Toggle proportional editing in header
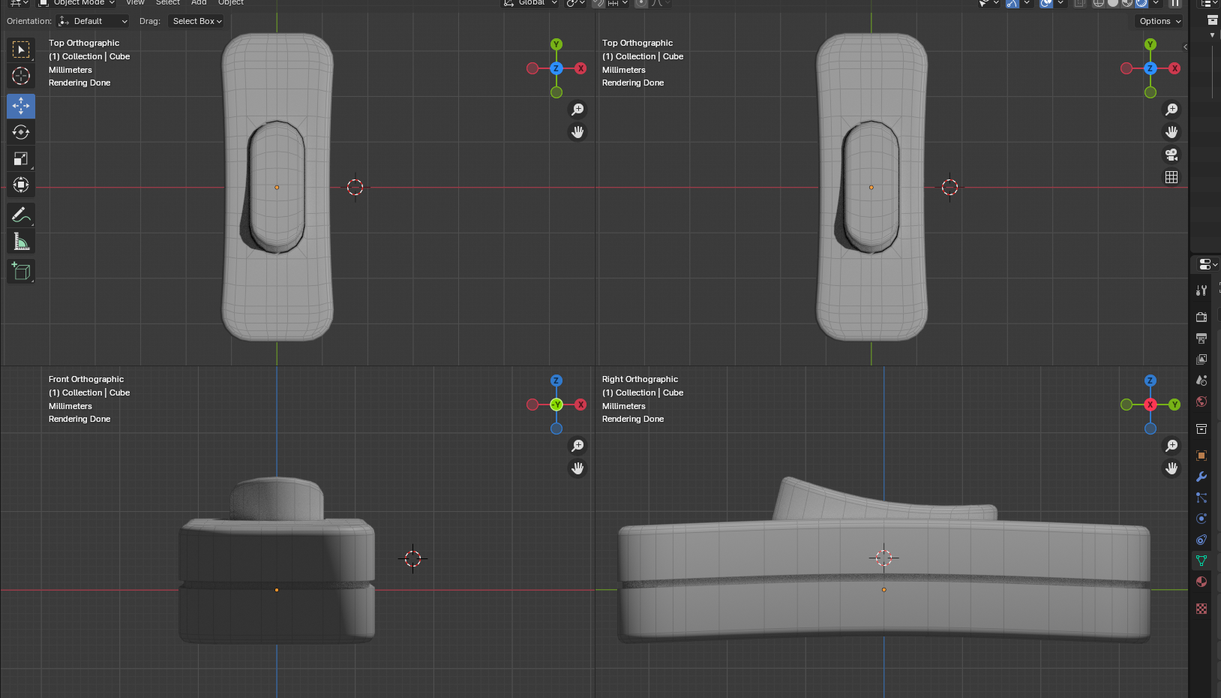Image resolution: width=1221 pixels, height=698 pixels. [x=641, y=3]
